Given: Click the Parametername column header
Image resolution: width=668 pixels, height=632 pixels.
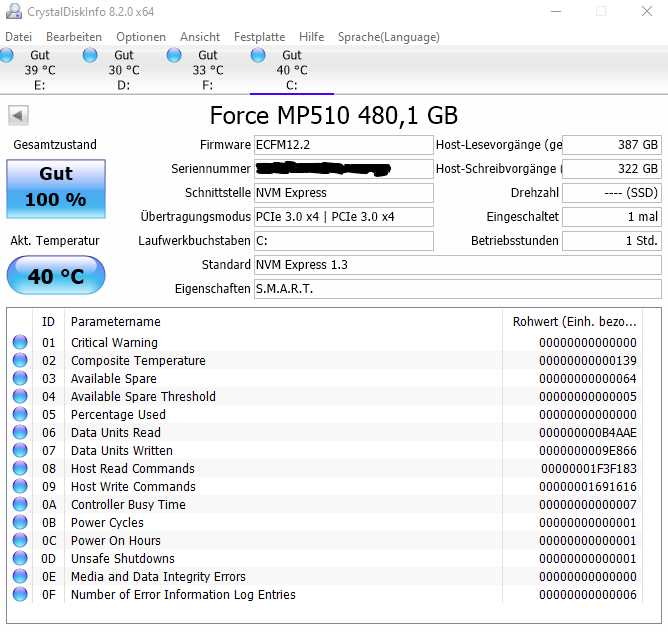Looking at the screenshot, I should (283, 321).
